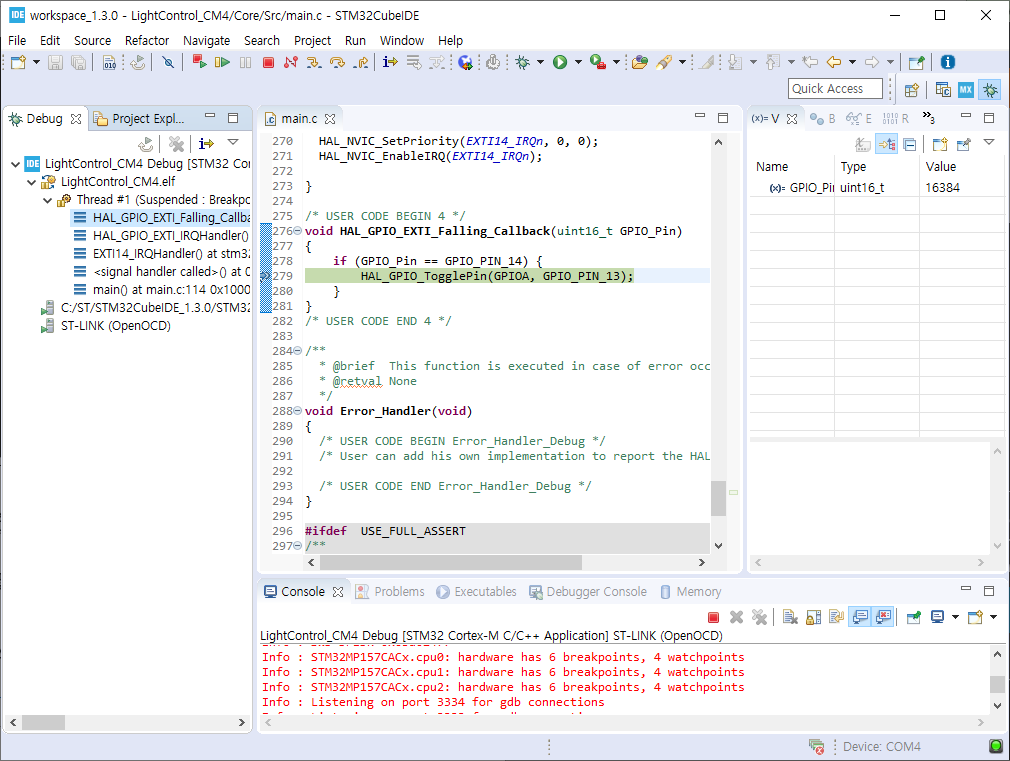Switch to the Project Explorer tab
Screen dimensions: 1010x761
coord(139,119)
